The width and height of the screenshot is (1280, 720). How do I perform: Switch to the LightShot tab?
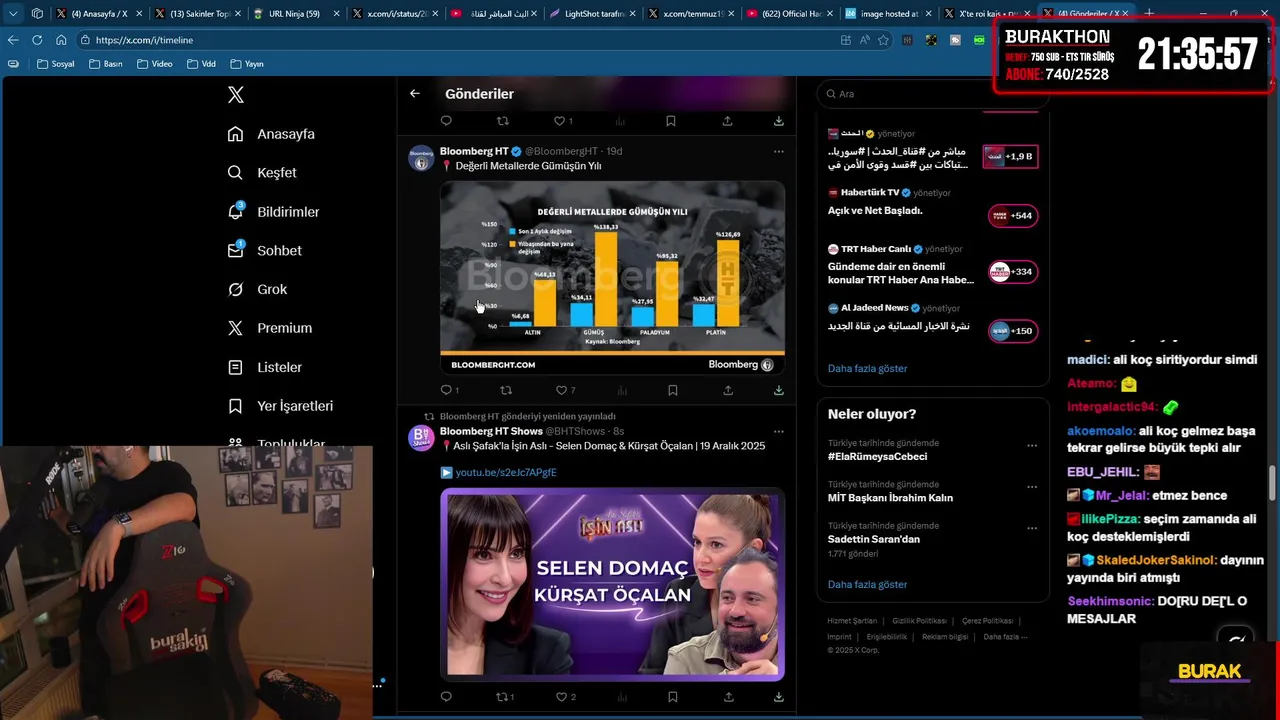click(593, 14)
